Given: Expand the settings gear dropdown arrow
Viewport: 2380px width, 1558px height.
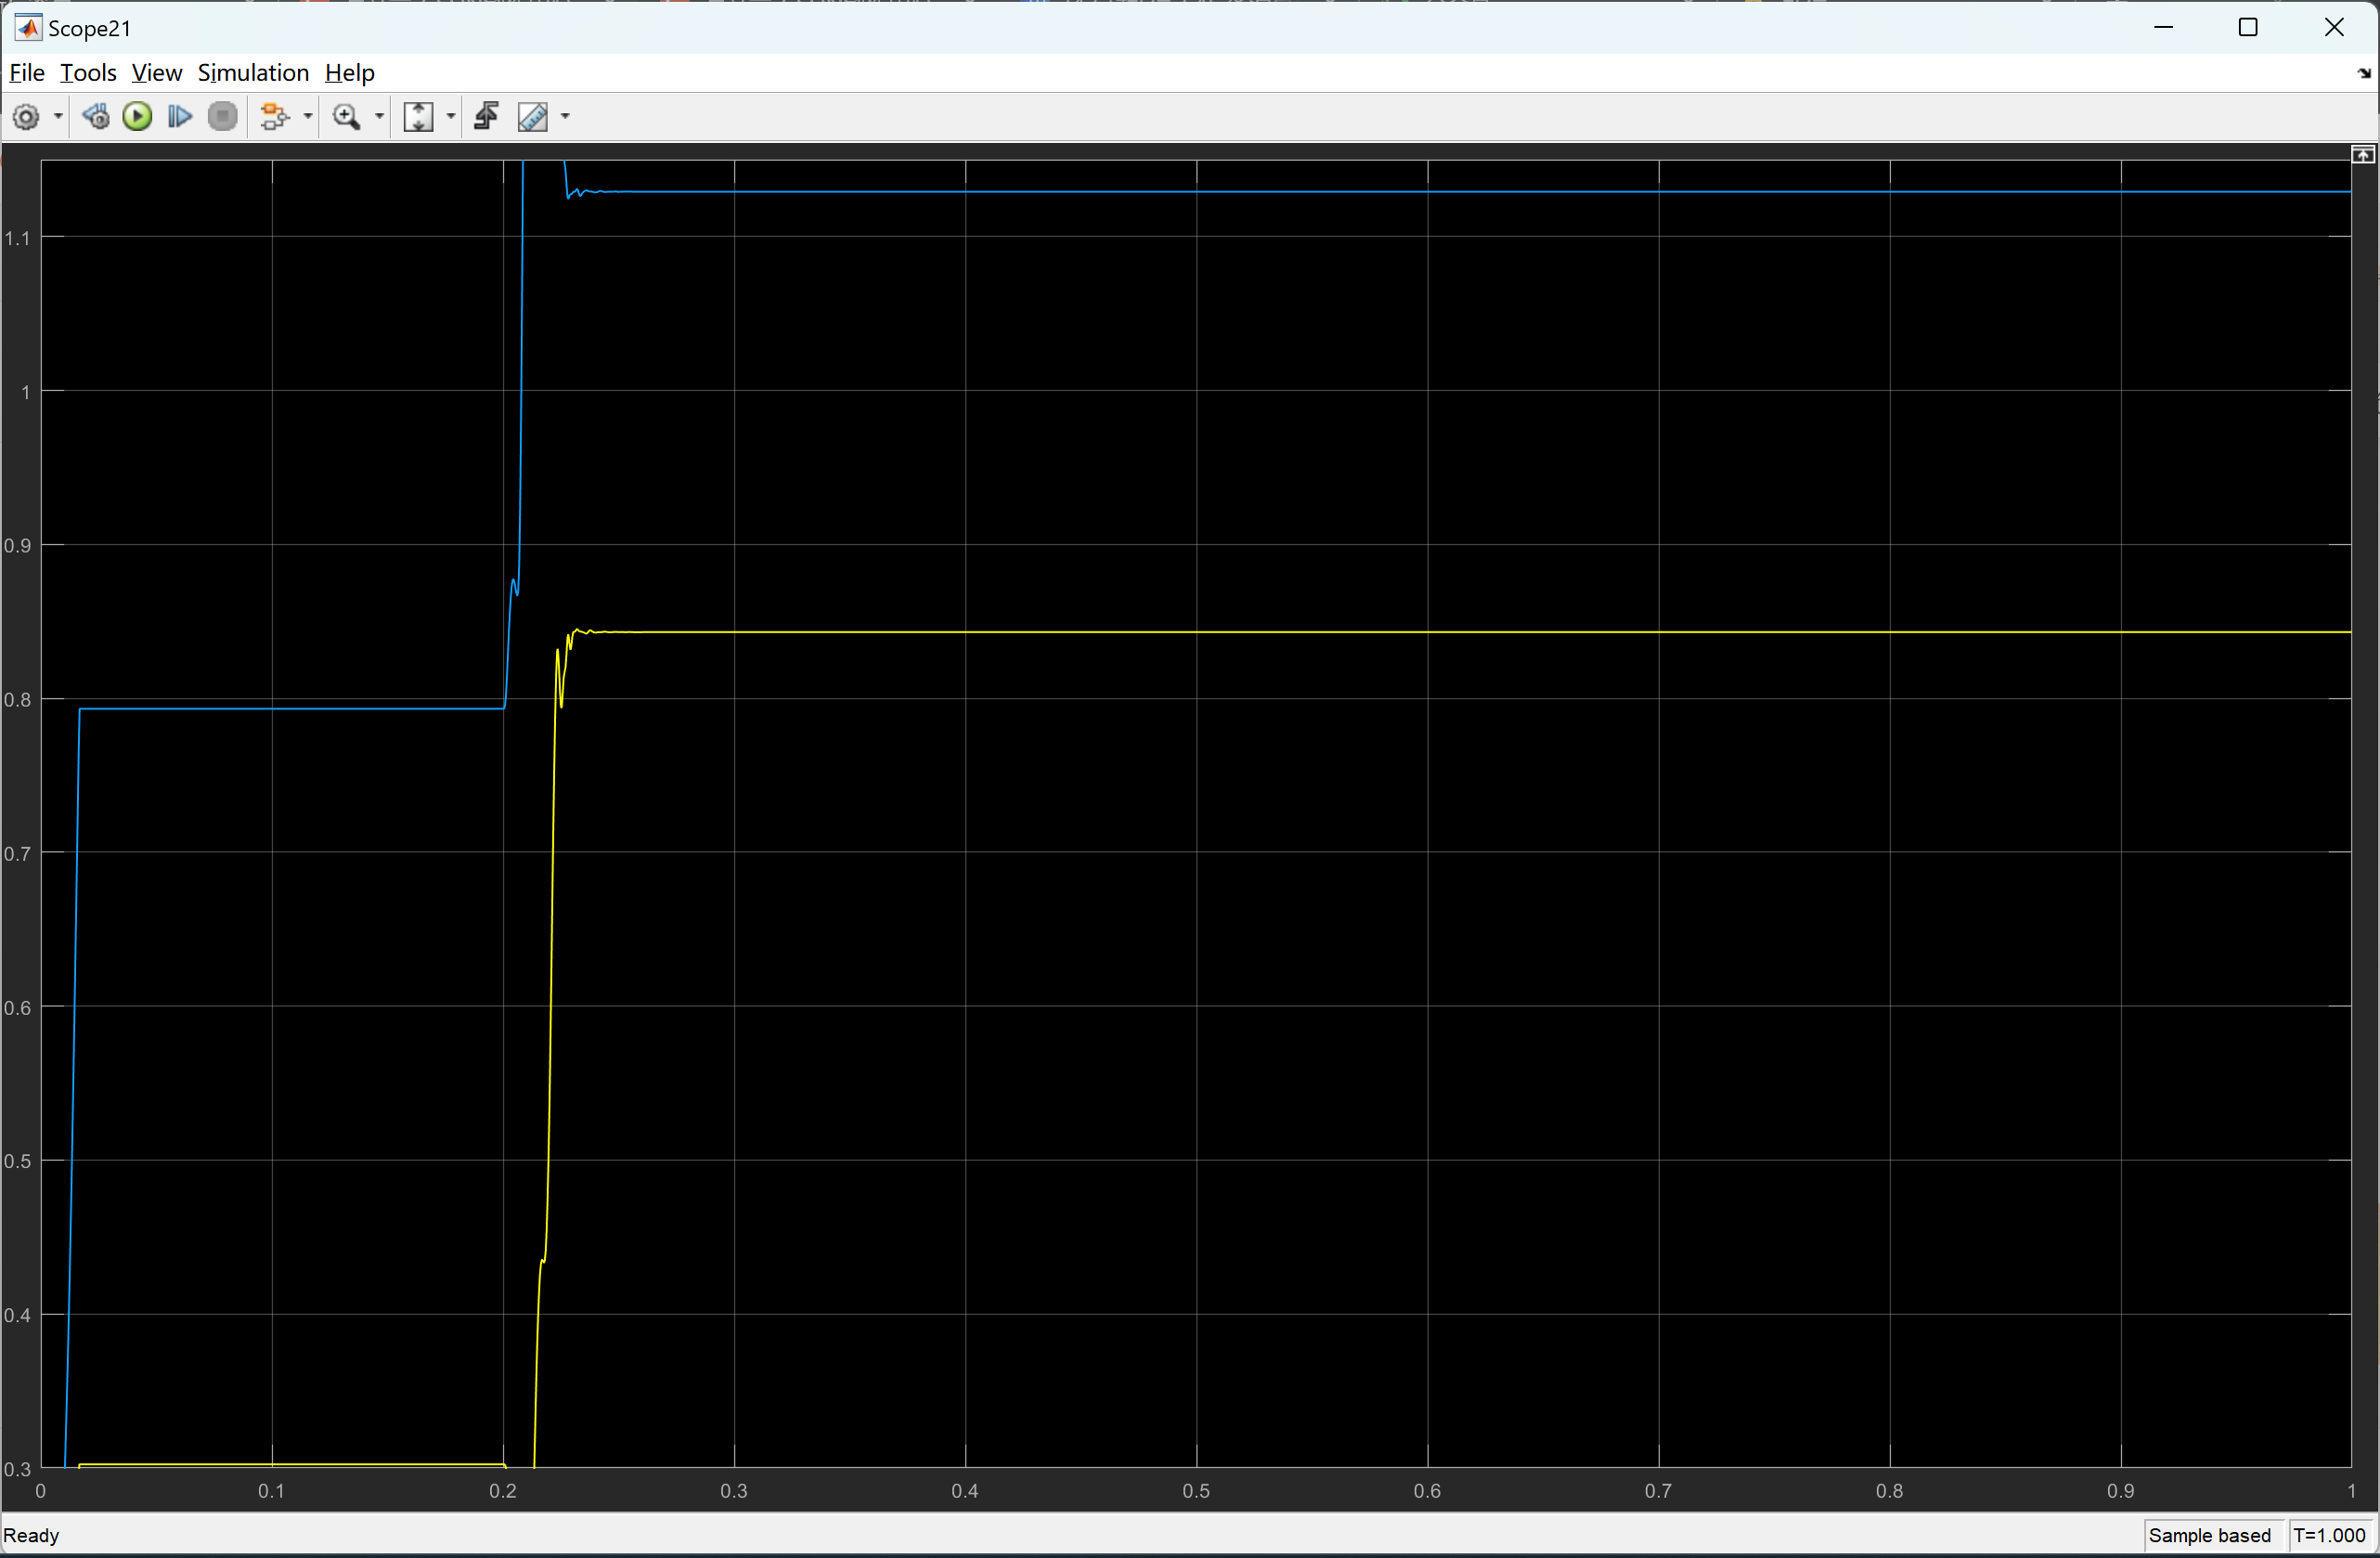Looking at the screenshot, I should pyautogui.click(x=57, y=117).
